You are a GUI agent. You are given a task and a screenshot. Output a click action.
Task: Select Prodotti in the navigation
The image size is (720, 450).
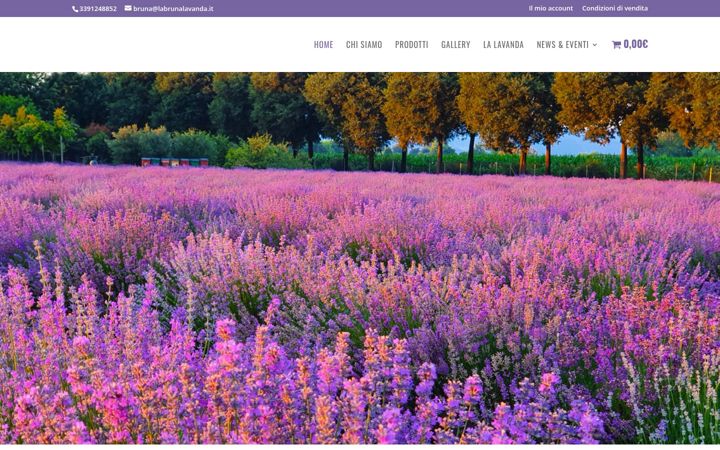[411, 45]
